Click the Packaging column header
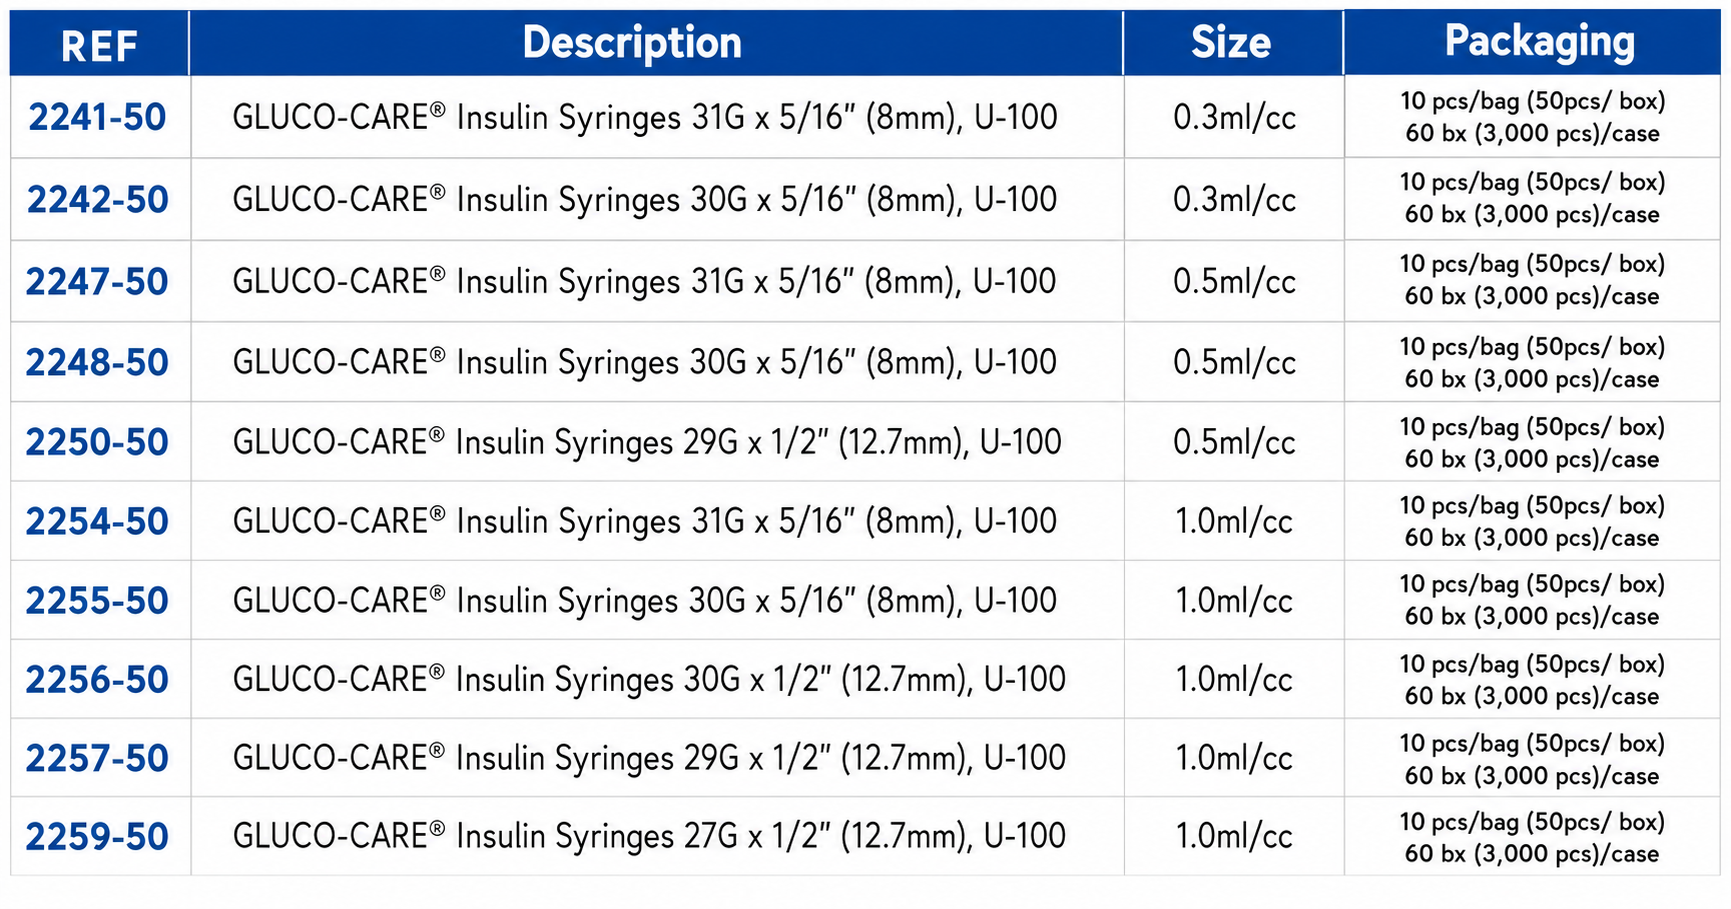Screen dimensions: 1731x909 point(1539,42)
